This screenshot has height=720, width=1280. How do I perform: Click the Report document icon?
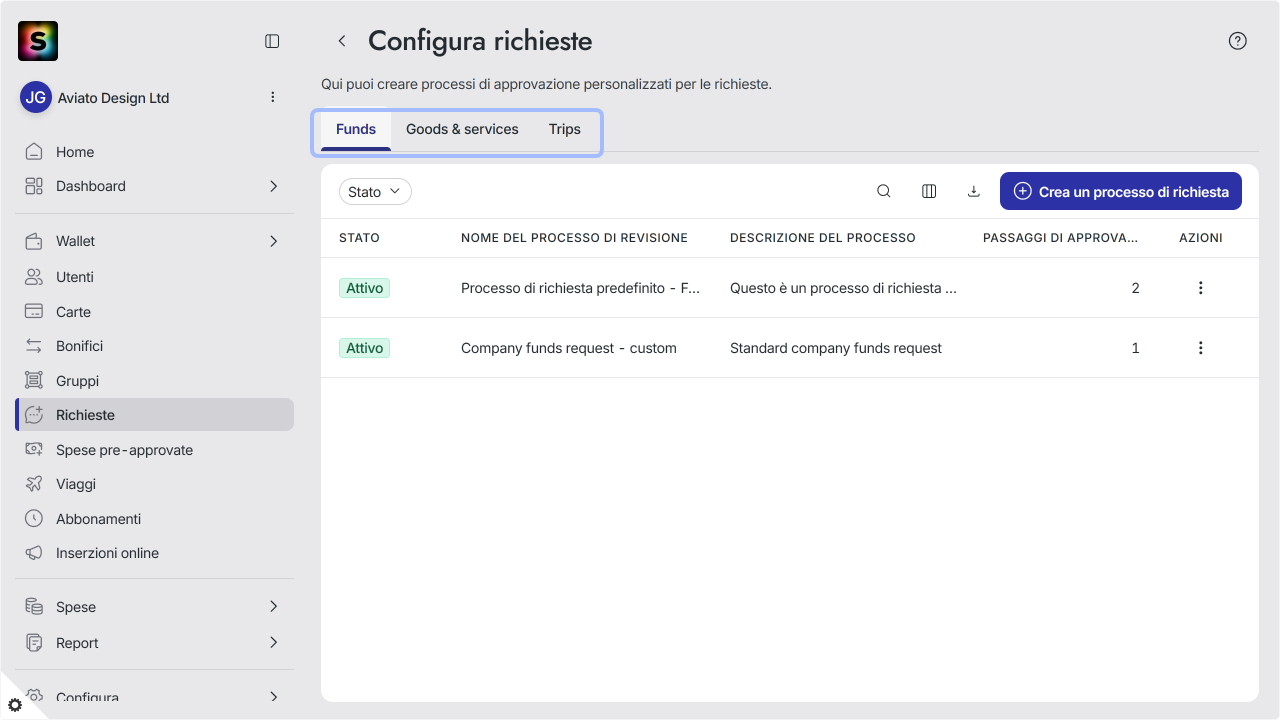tap(34, 643)
